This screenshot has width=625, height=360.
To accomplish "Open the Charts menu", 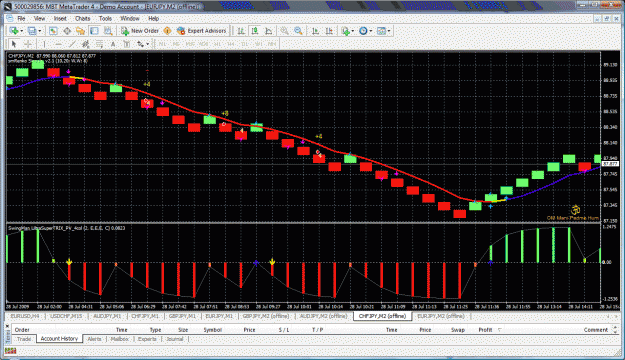I will tap(83, 18).
